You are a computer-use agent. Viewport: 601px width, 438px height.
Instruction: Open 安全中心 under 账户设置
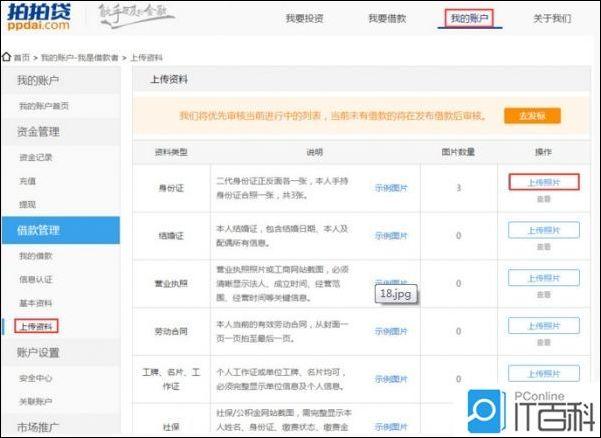(x=36, y=378)
